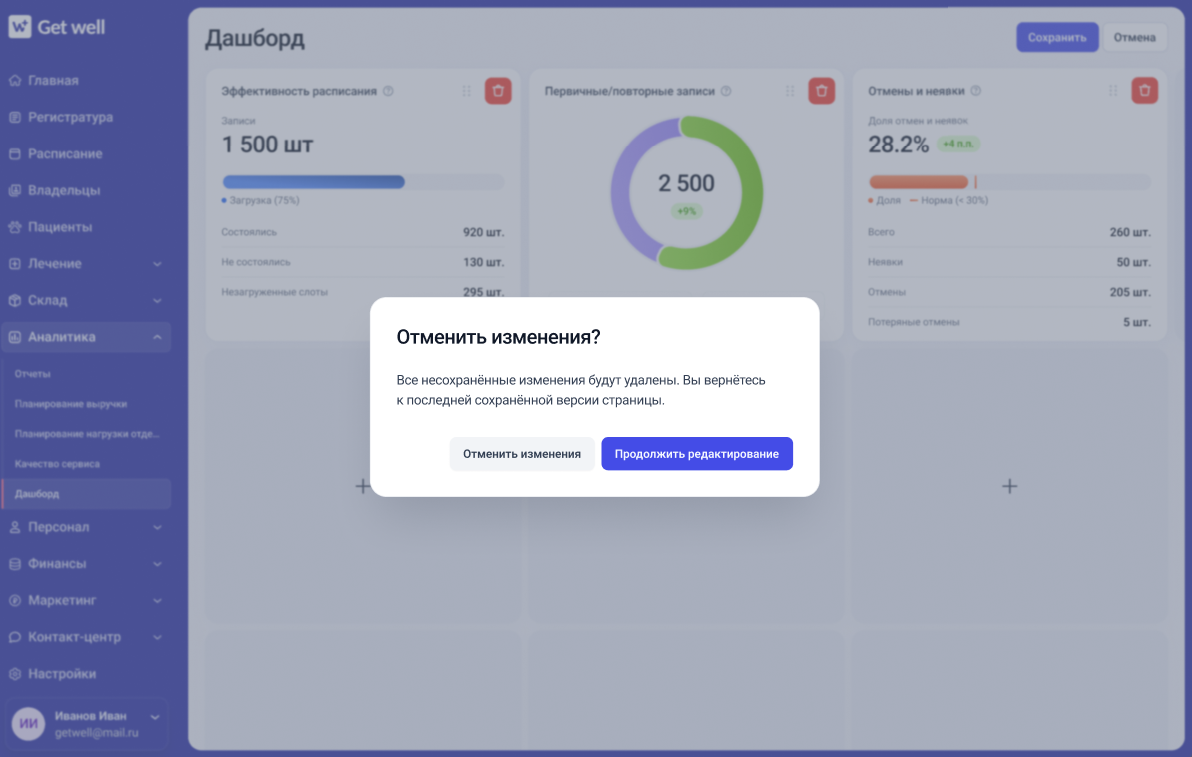Click the person icon beside Персонал
This screenshot has height=757, width=1192.
[15, 527]
